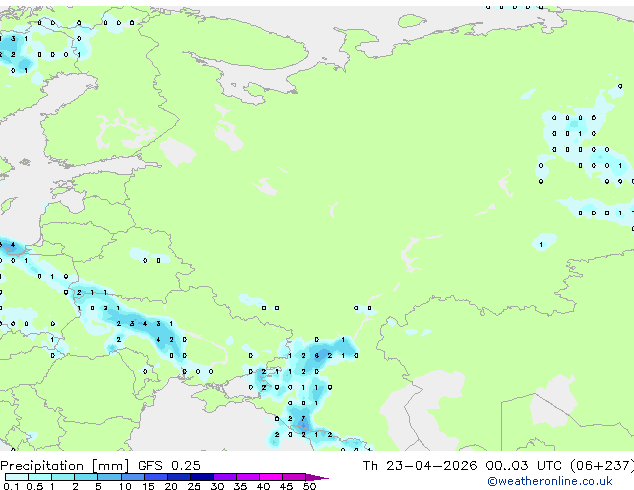Click the "00..03 UTC" time range text

click(524, 466)
